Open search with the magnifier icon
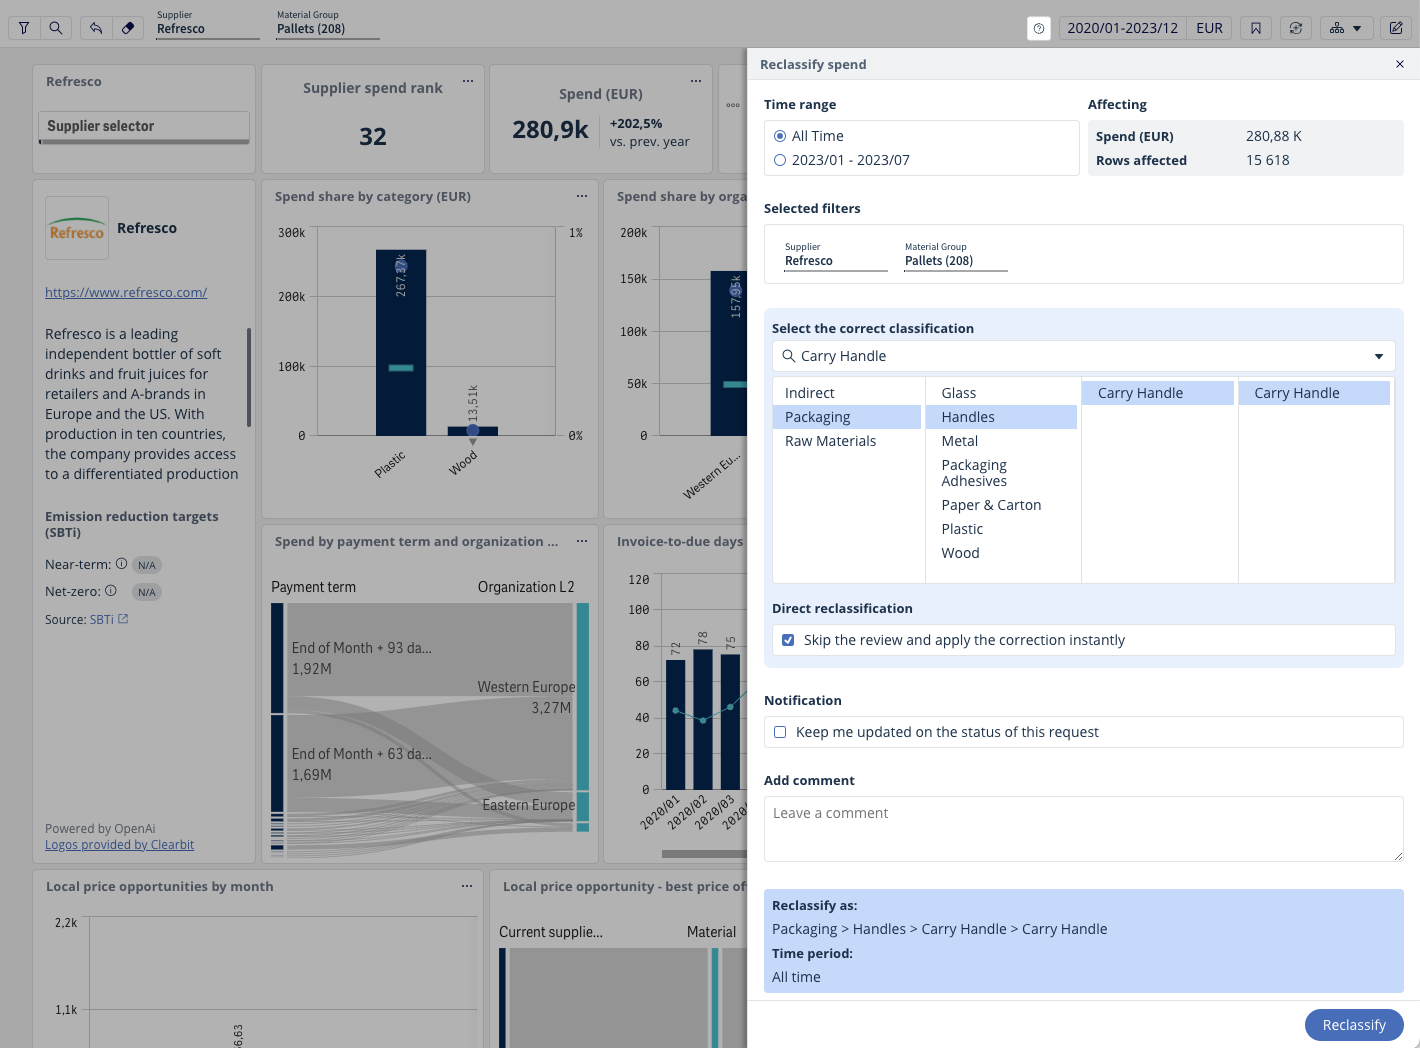 pyautogui.click(x=56, y=28)
